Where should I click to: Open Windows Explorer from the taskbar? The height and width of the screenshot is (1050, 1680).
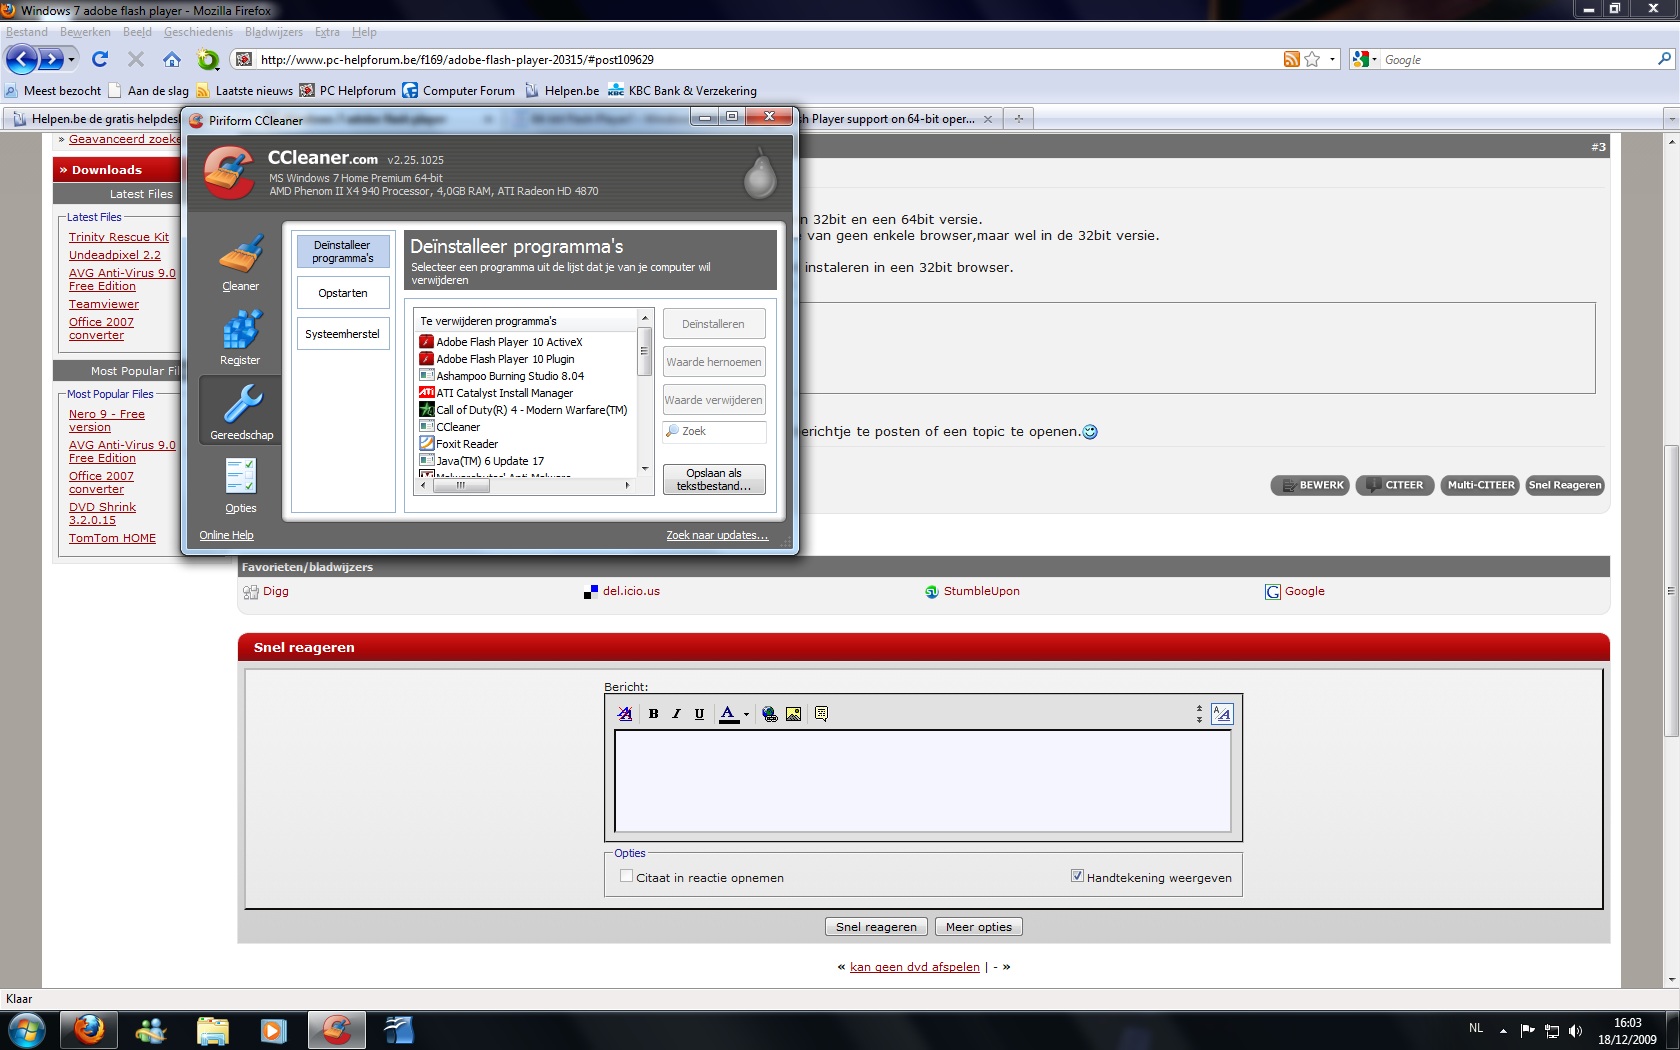[212, 1030]
